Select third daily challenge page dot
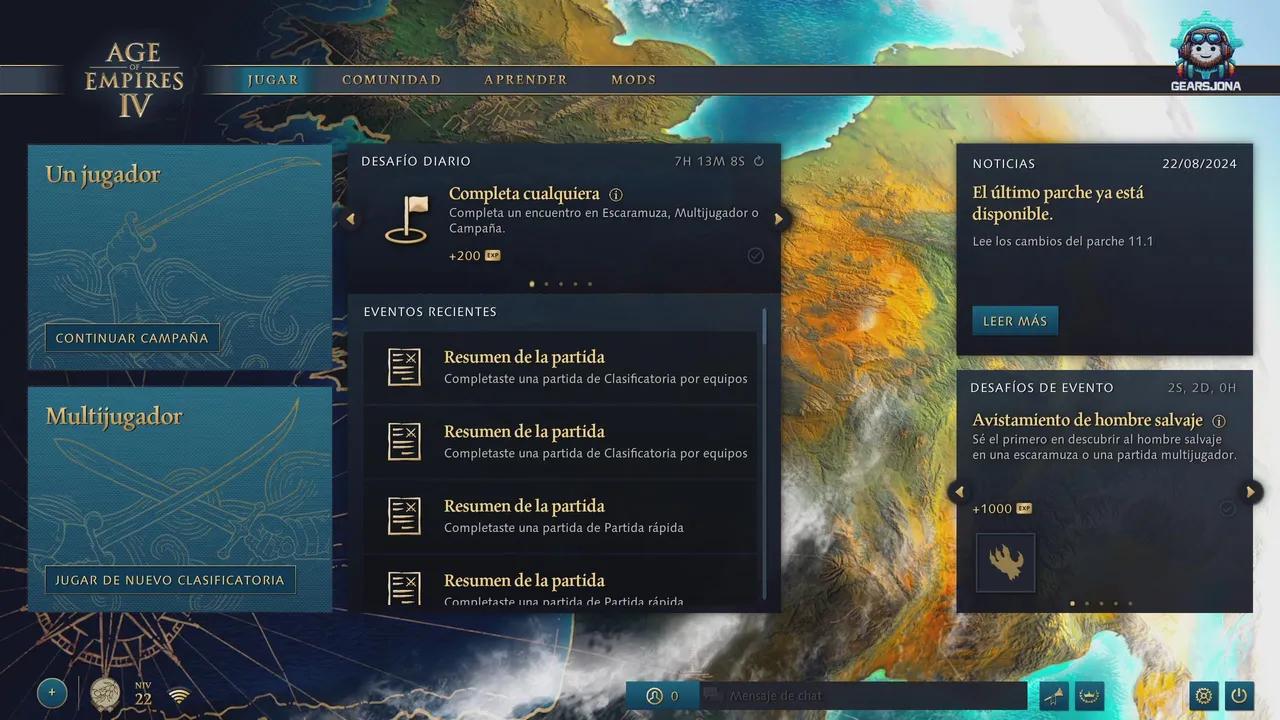The image size is (1280, 720). (x=561, y=284)
